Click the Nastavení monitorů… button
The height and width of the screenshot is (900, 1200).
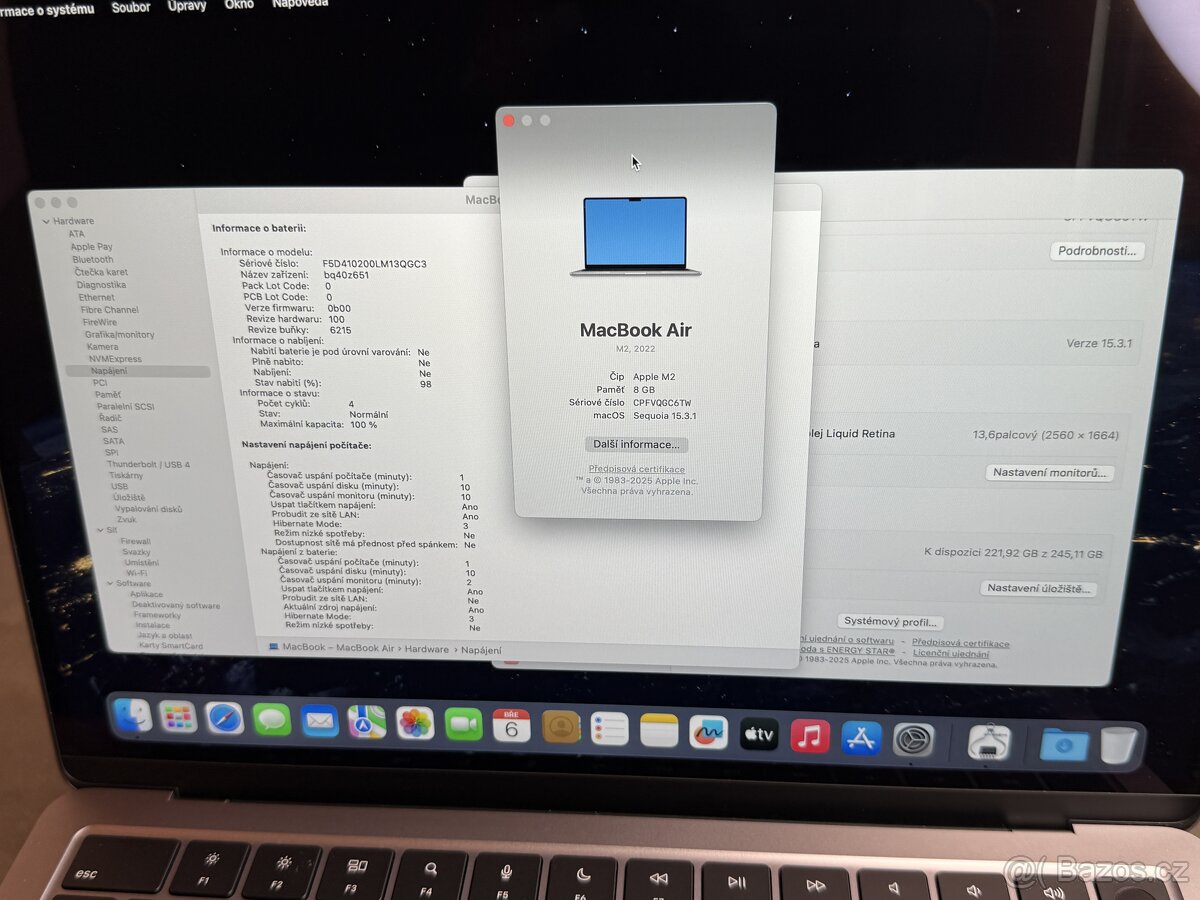(x=1049, y=472)
